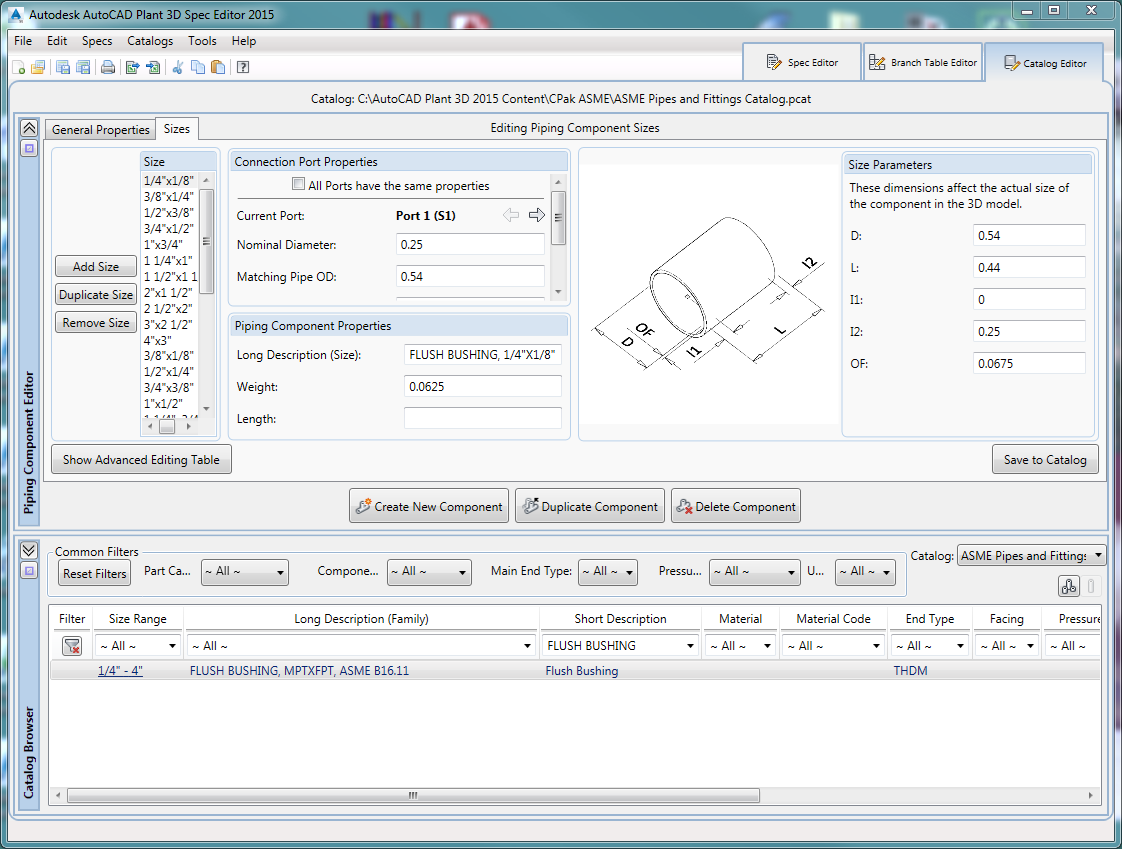Enable All Ports have the same properties
The width and height of the screenshot is (1122, 849).
point(298,184)
